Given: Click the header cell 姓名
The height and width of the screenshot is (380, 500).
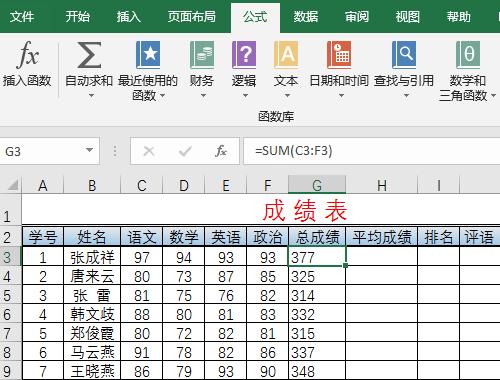Looking at the screenshot, I should click(x=92, y=237).
